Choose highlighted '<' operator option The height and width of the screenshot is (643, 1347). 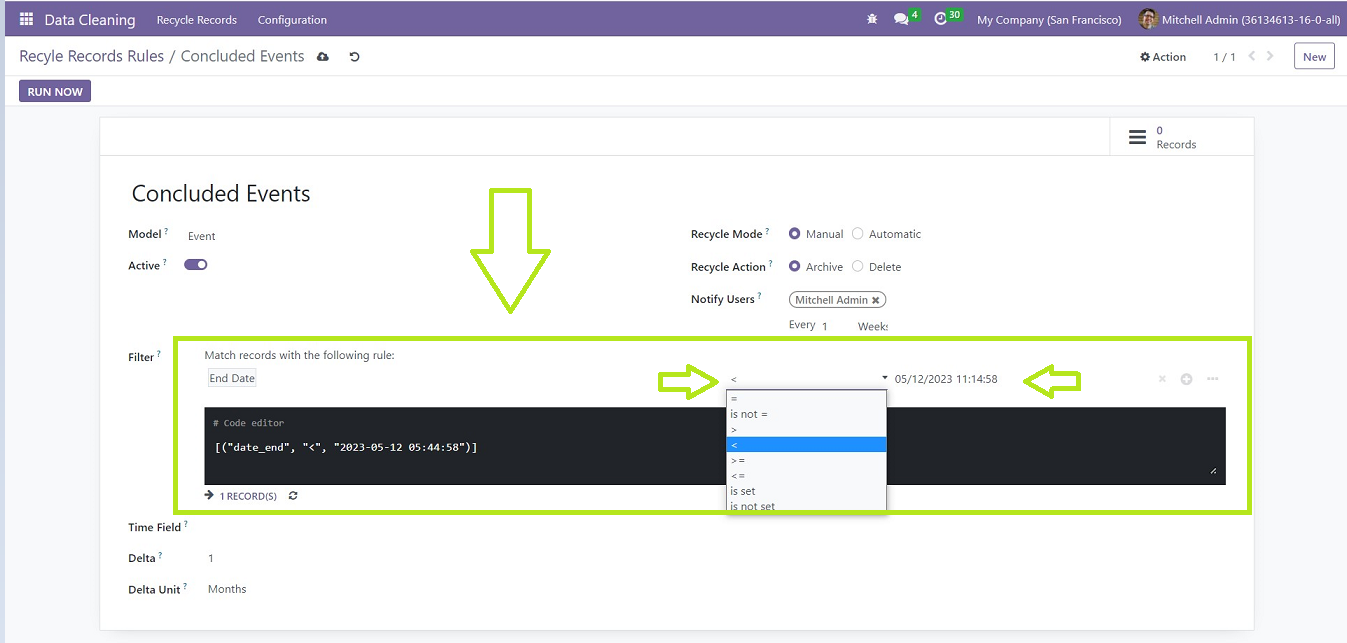tap(806, 445)
